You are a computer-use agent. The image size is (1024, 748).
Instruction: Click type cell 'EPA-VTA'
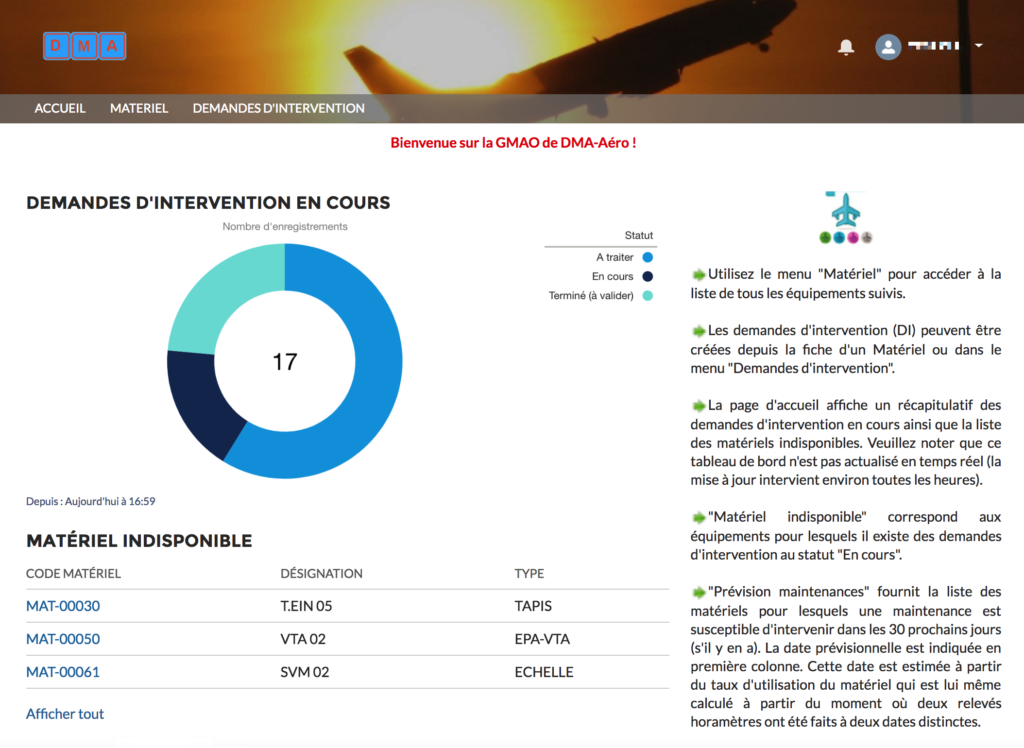[x=542, y=639]
